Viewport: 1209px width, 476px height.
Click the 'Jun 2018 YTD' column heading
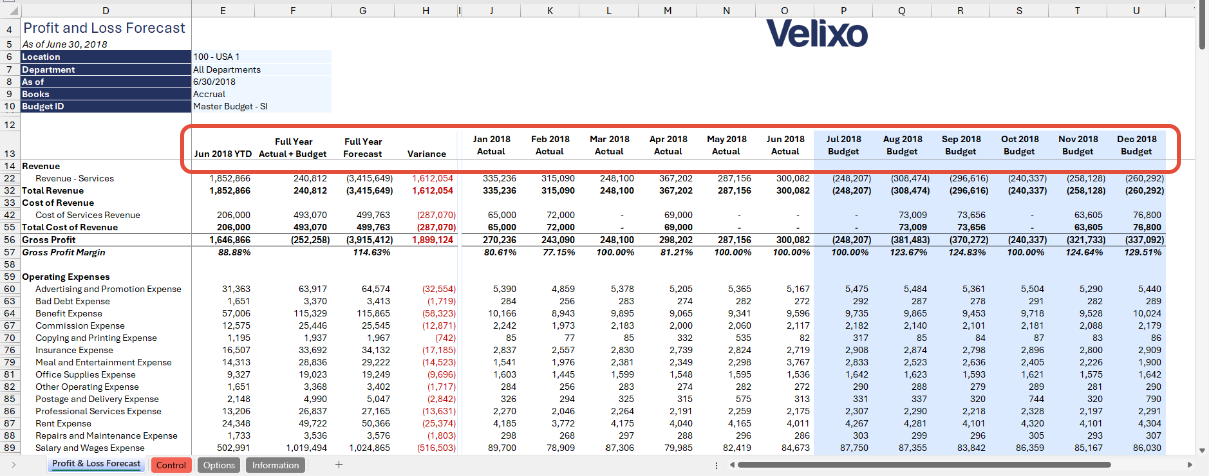222,153
